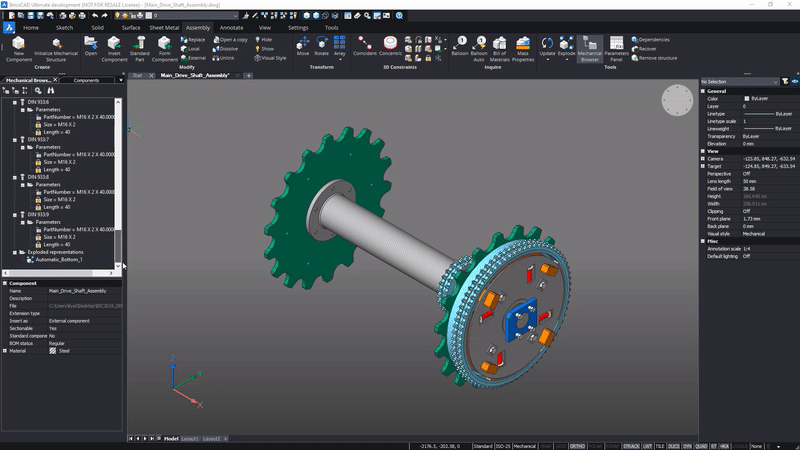This screenshot has height=450, width=800.
Task: Click the binoculars search icon in browser
Action: (x=51, y=90)
